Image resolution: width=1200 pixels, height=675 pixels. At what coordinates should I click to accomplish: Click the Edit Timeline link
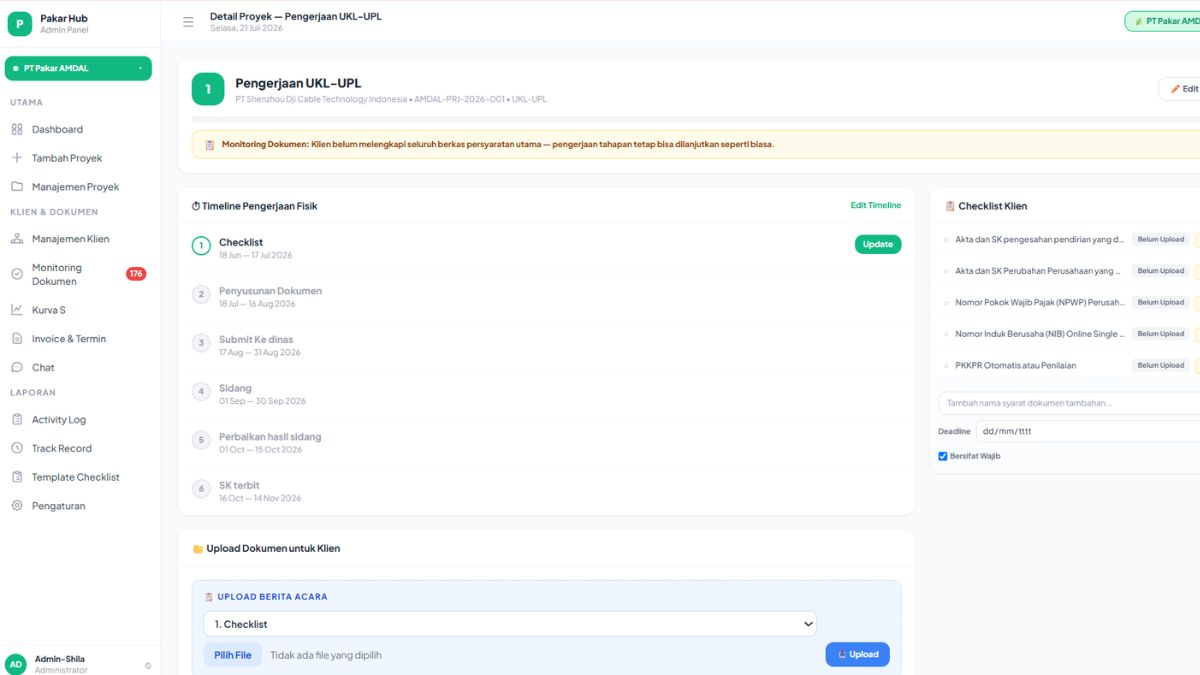click(x=876, y=205)
